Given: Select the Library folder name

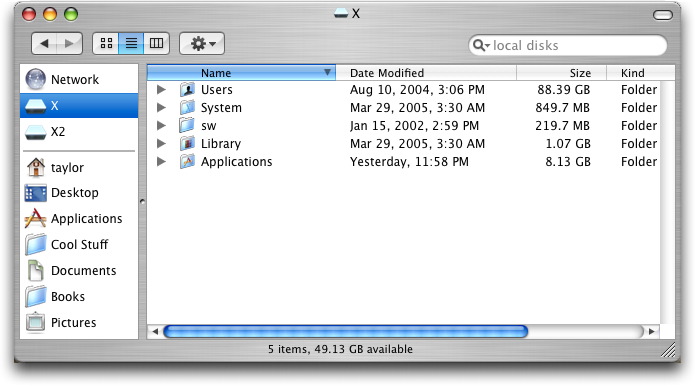Looking at the screenshot, I should click(221, 144).
